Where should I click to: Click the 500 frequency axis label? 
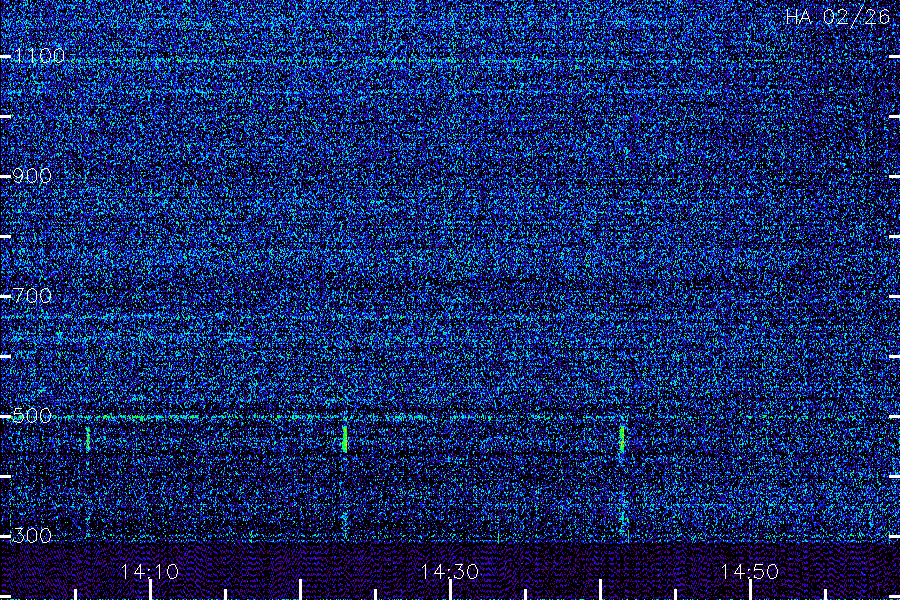pyautogui.click(x=32, y=416)
